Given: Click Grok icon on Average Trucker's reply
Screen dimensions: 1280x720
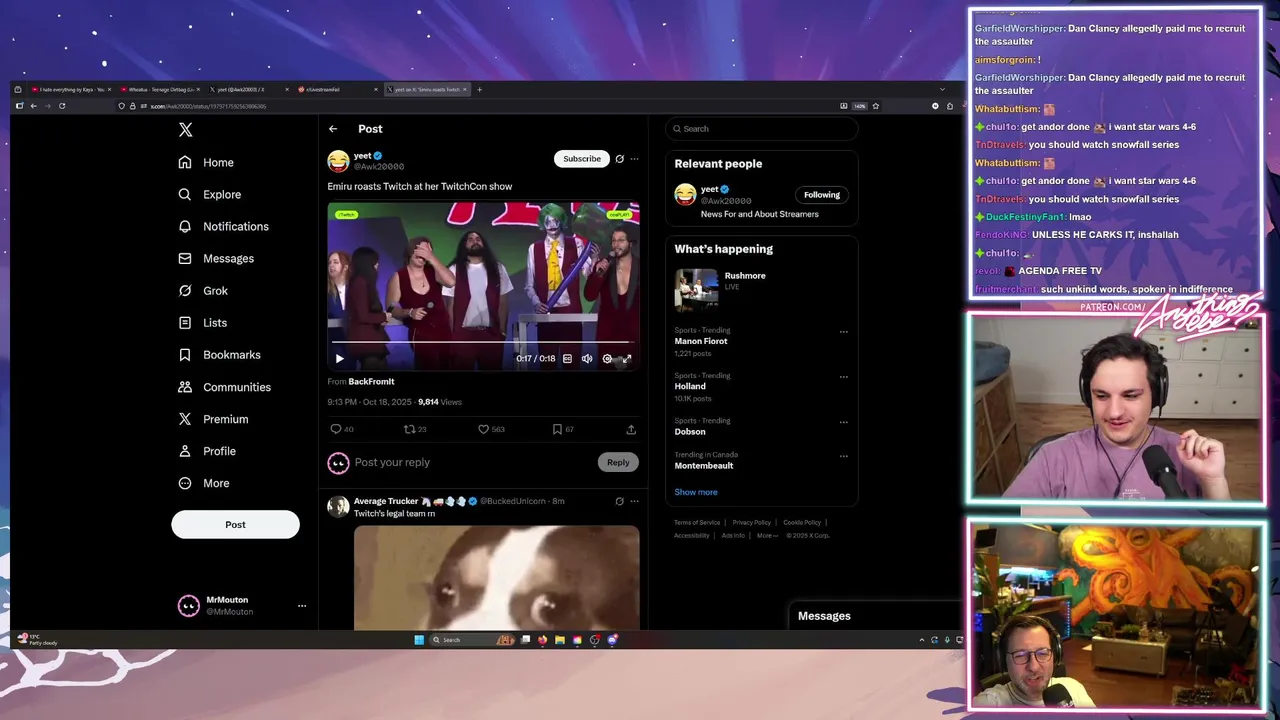Looking at the screenshot, I should 619,501.
